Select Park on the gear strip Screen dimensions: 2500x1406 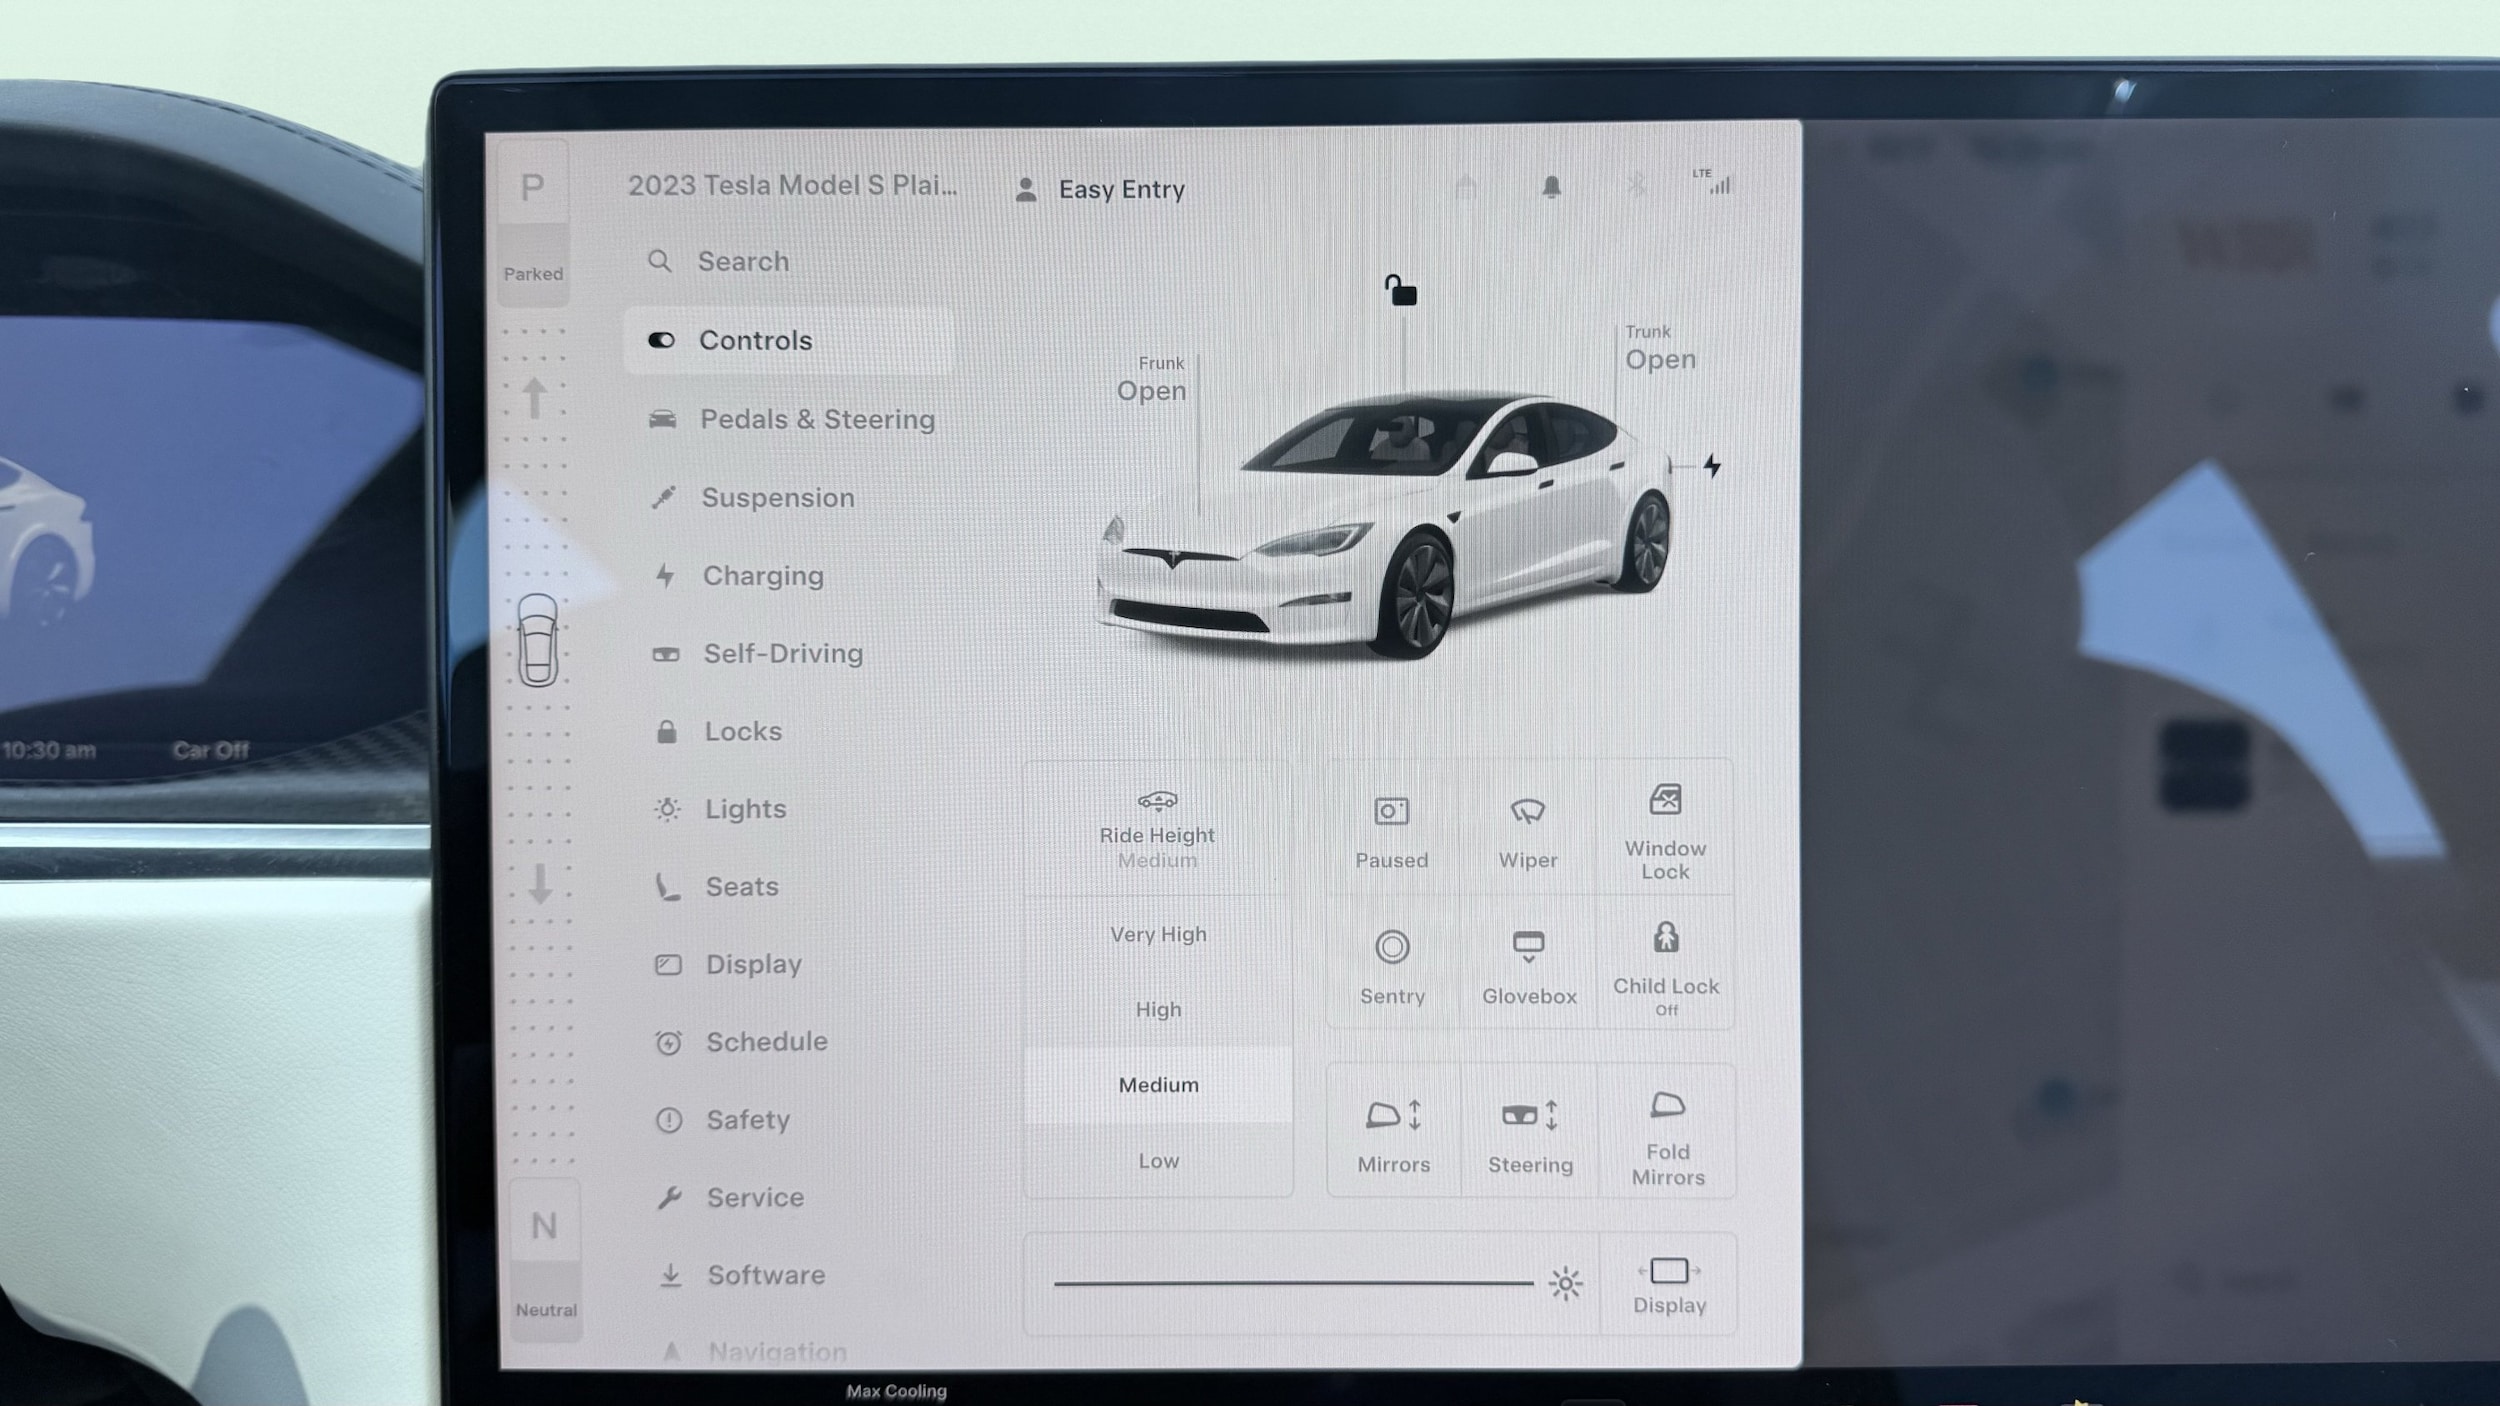[533, 222]
